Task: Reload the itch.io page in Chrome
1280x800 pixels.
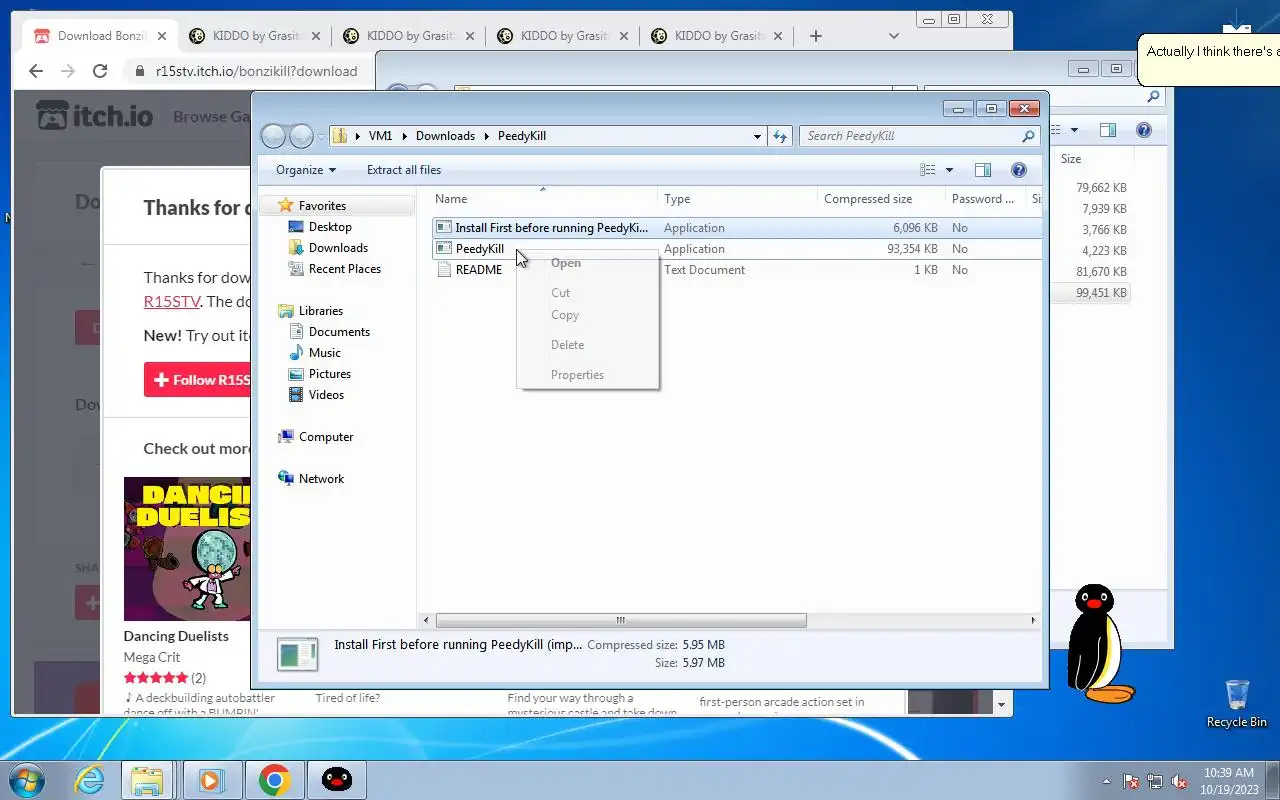Action: pyautogui.click(x=100, y=71)
